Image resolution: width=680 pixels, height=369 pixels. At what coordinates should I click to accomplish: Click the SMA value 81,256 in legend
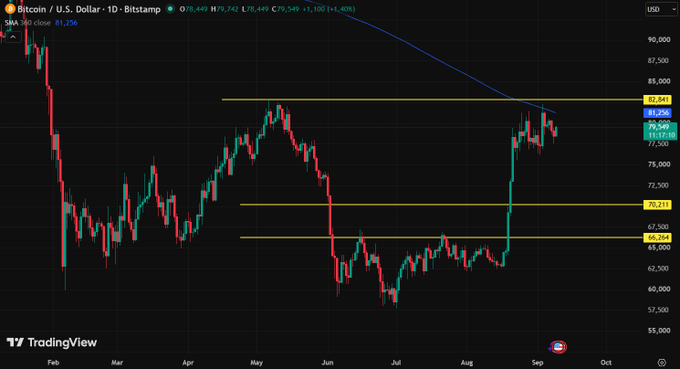pos(66,23)
